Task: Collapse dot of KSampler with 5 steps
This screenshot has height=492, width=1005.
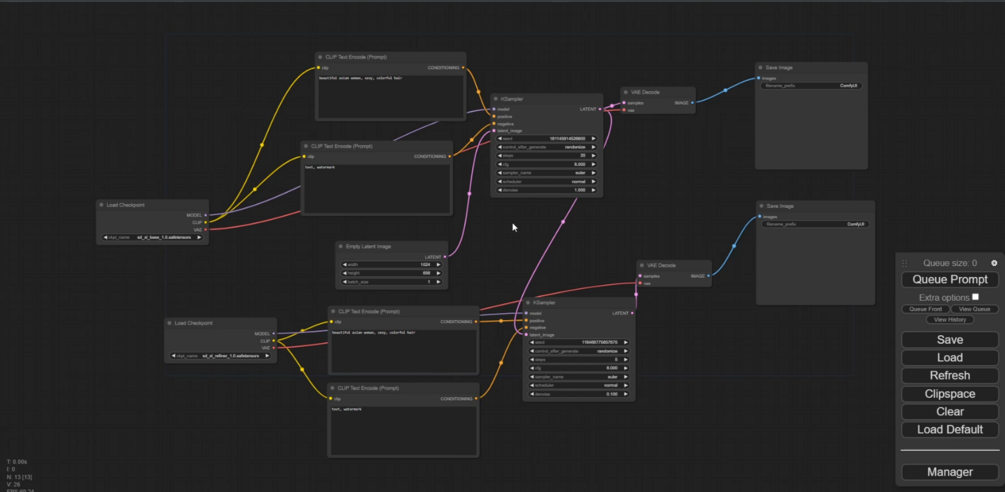Action: coord(528,302)
